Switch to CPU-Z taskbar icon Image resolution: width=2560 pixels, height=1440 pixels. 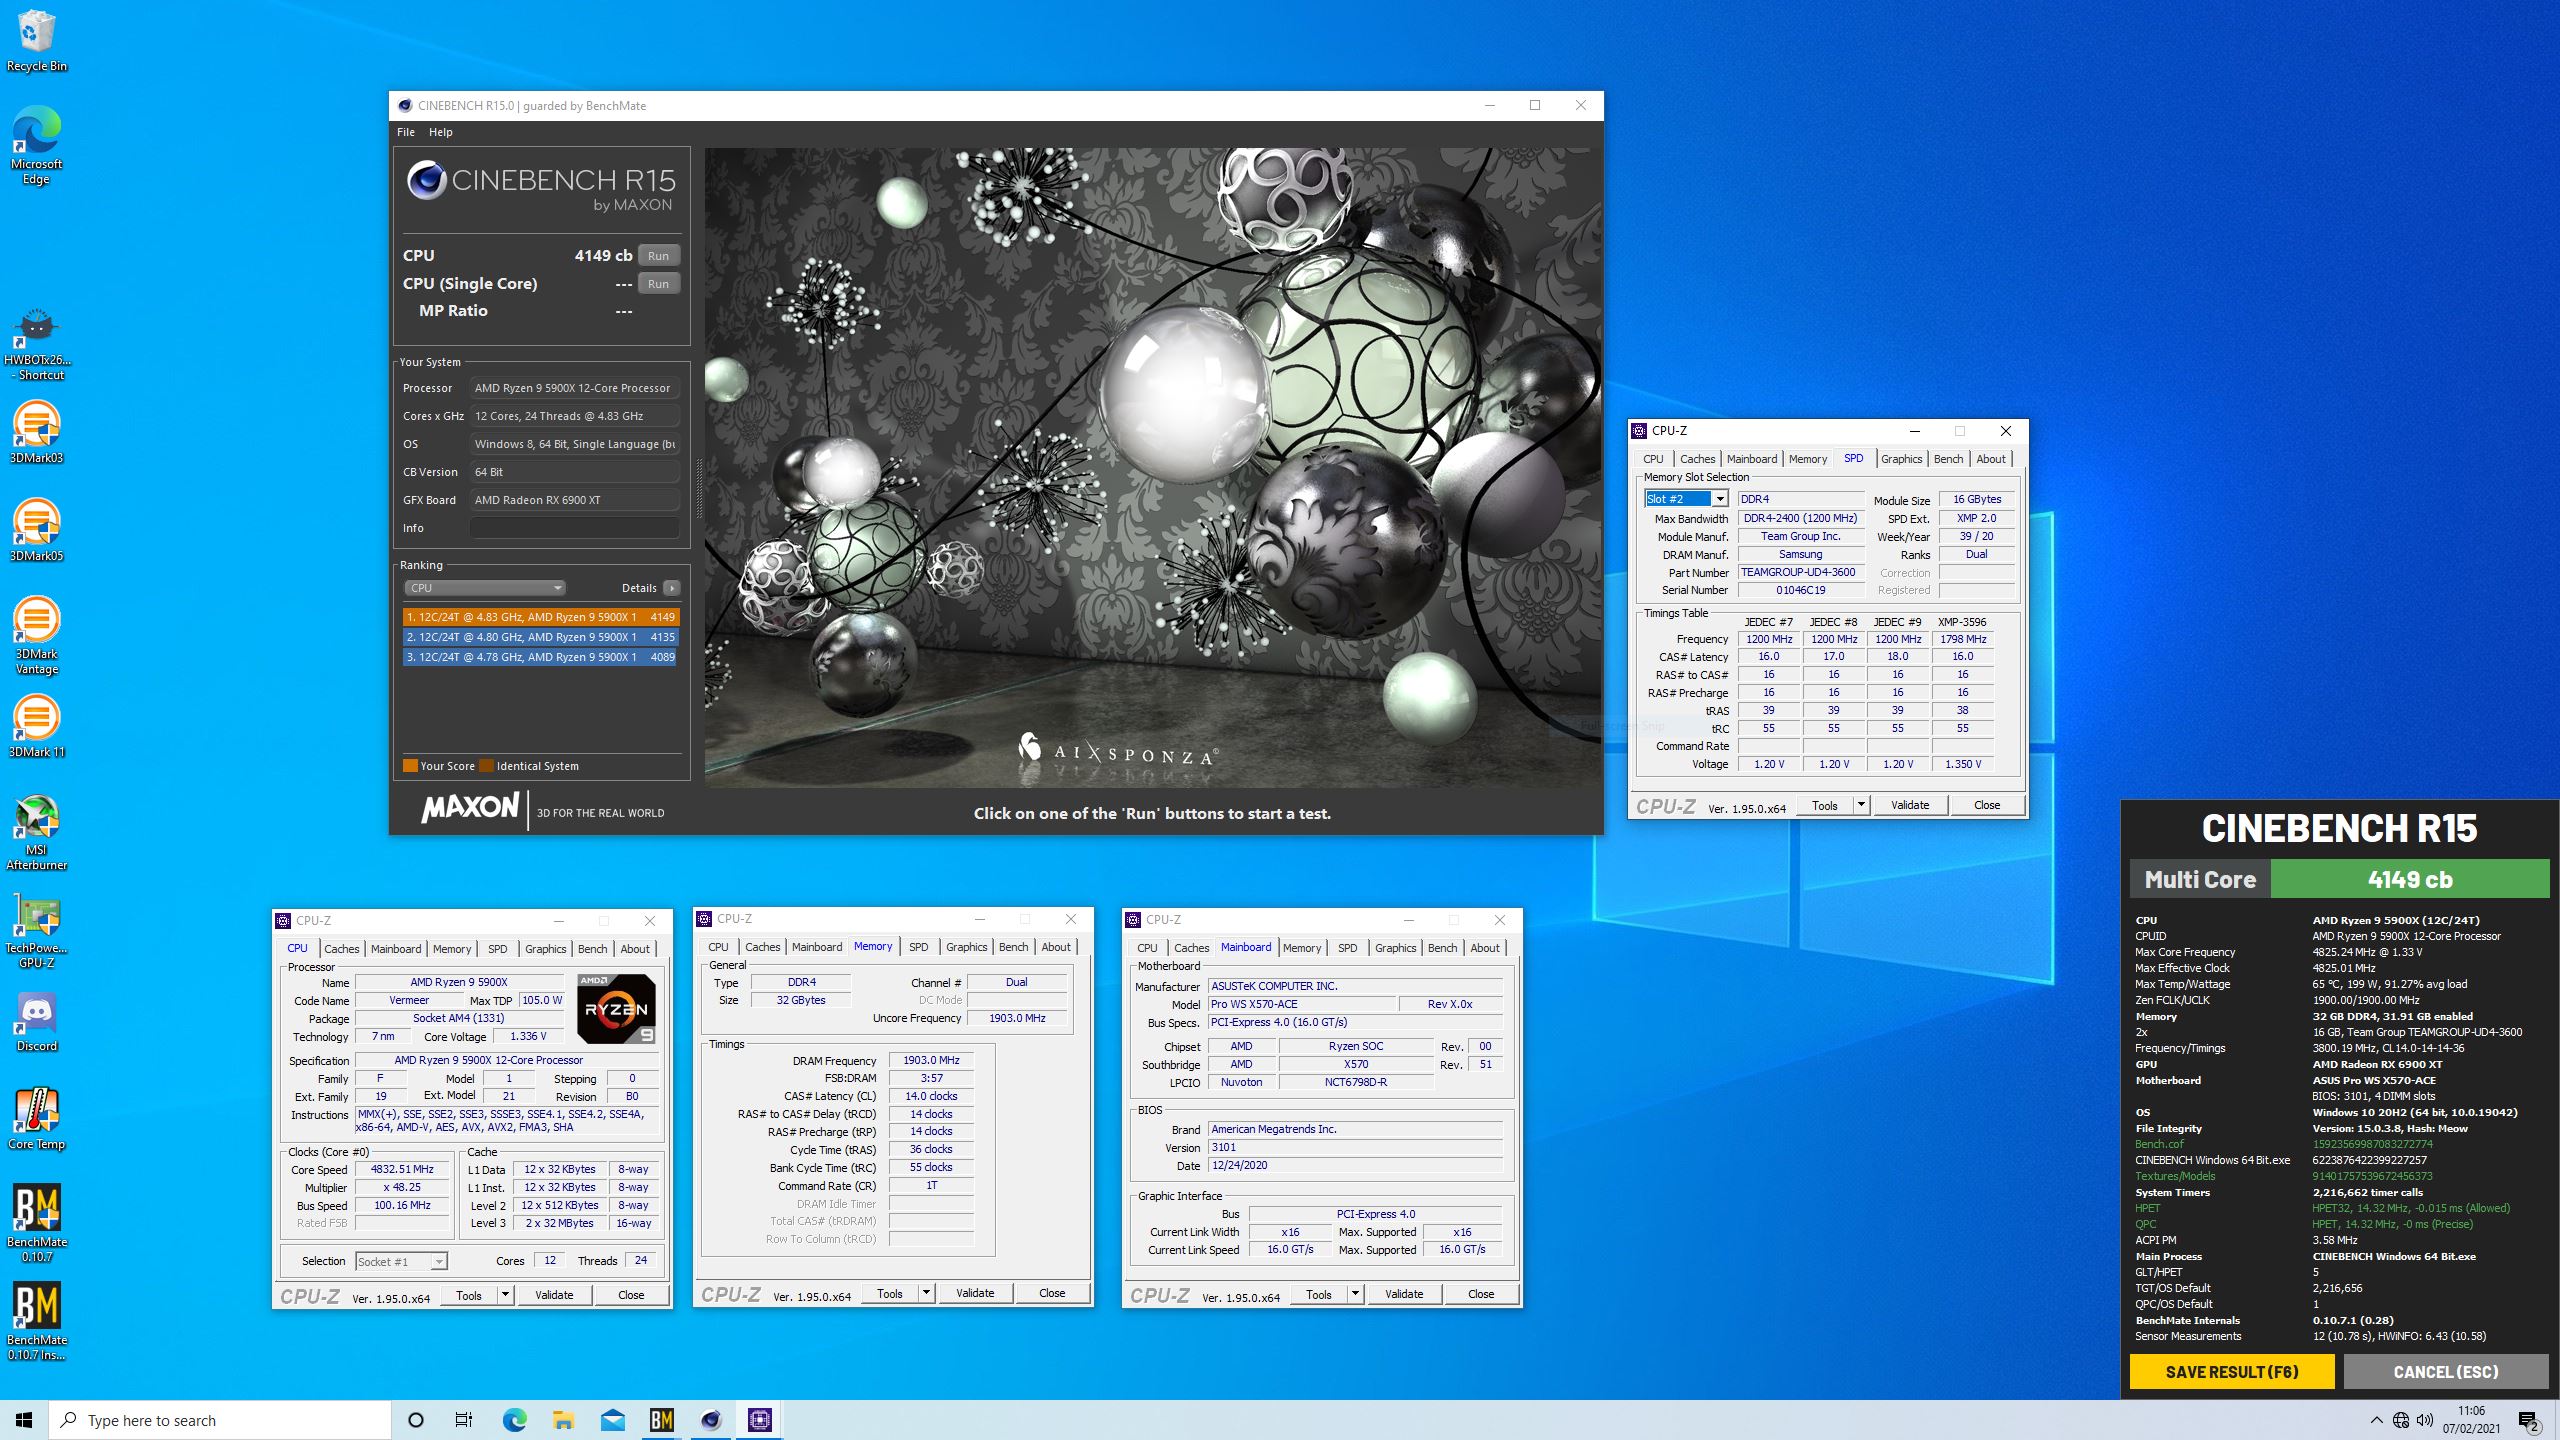coord(759,1420)
